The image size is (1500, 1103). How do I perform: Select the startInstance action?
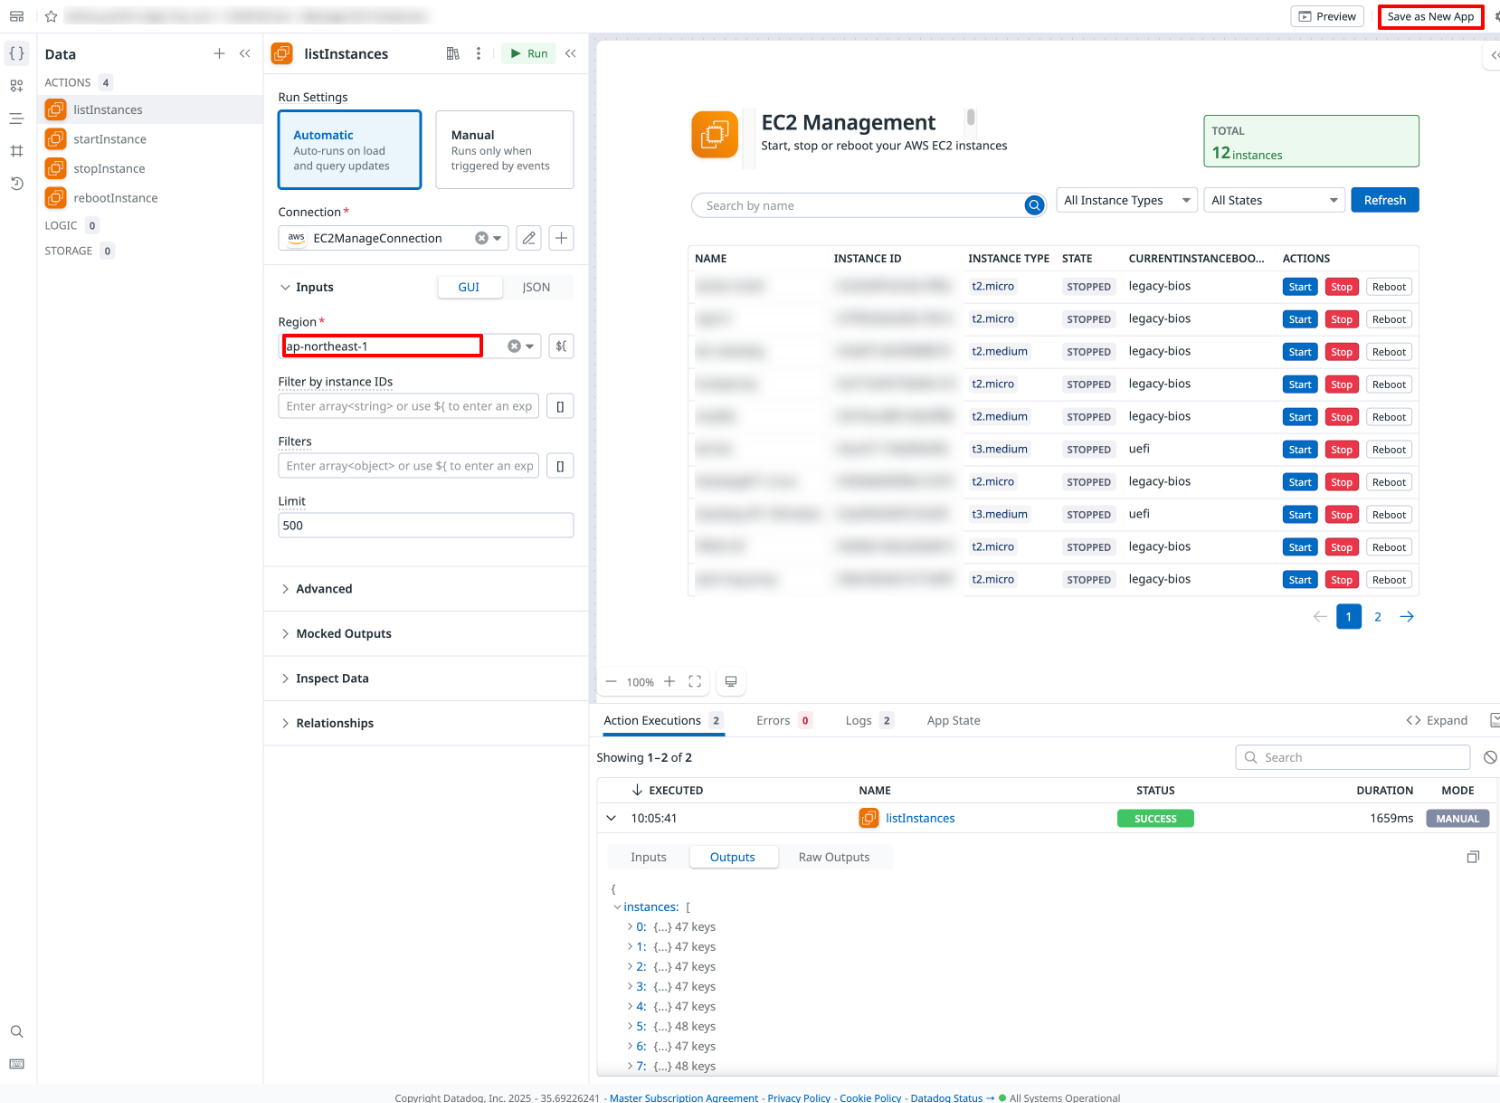tap(150, 139)
